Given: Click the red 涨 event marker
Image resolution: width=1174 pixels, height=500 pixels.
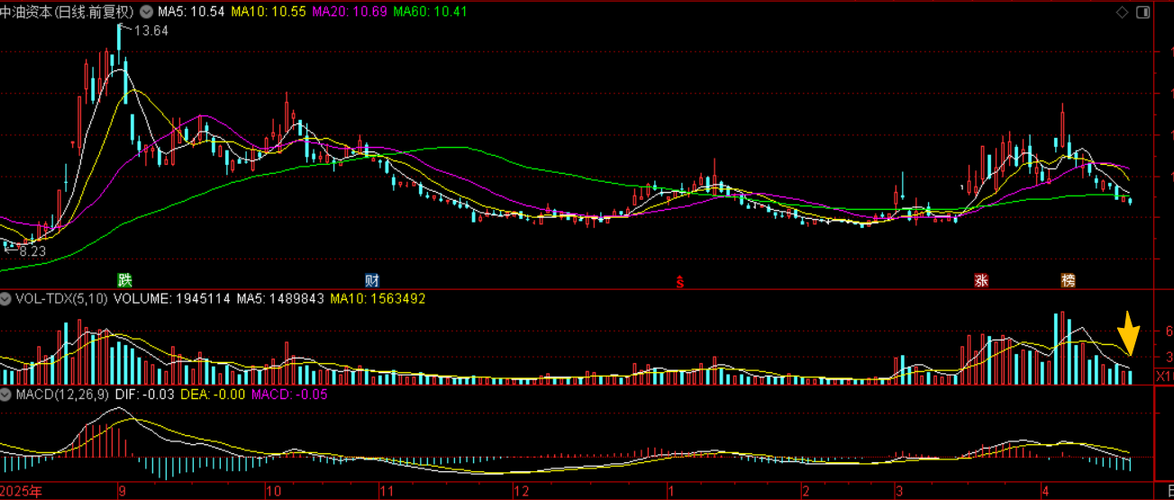Looking at the screenshot, I should click(981, 281).
